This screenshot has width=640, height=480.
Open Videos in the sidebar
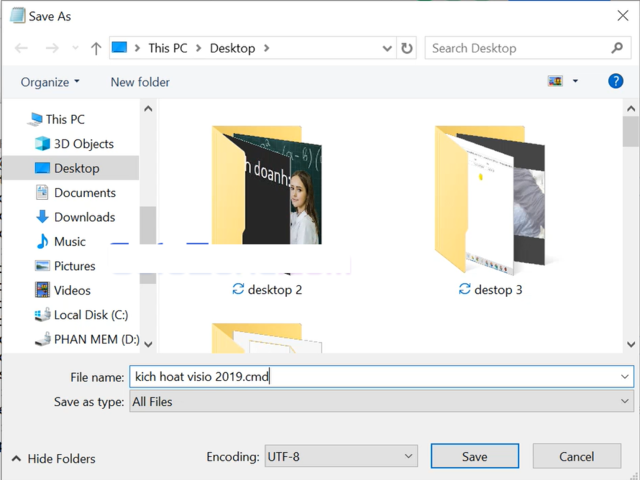63,290
